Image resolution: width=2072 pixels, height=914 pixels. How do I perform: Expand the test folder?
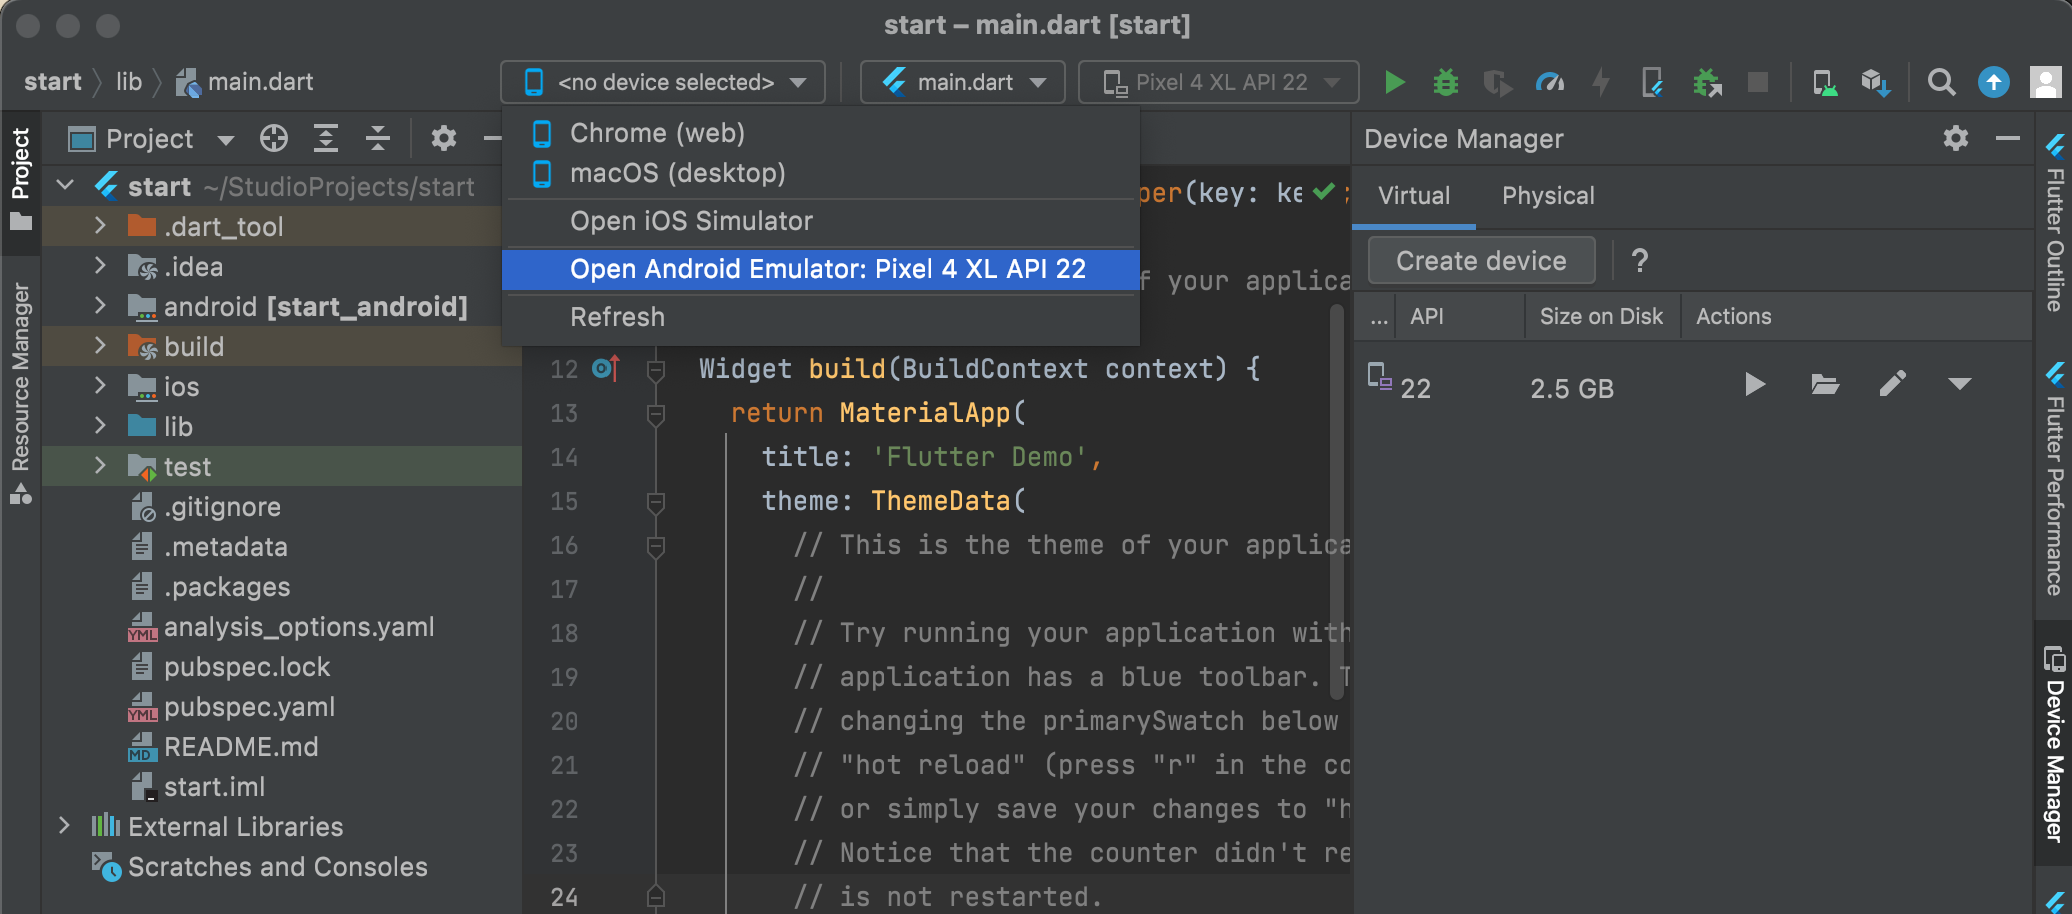pos(100,466)
